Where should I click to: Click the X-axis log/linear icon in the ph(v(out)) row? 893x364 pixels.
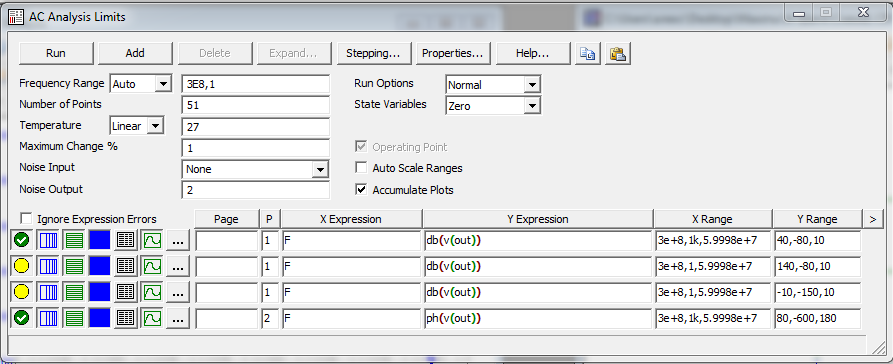point(48,318)
